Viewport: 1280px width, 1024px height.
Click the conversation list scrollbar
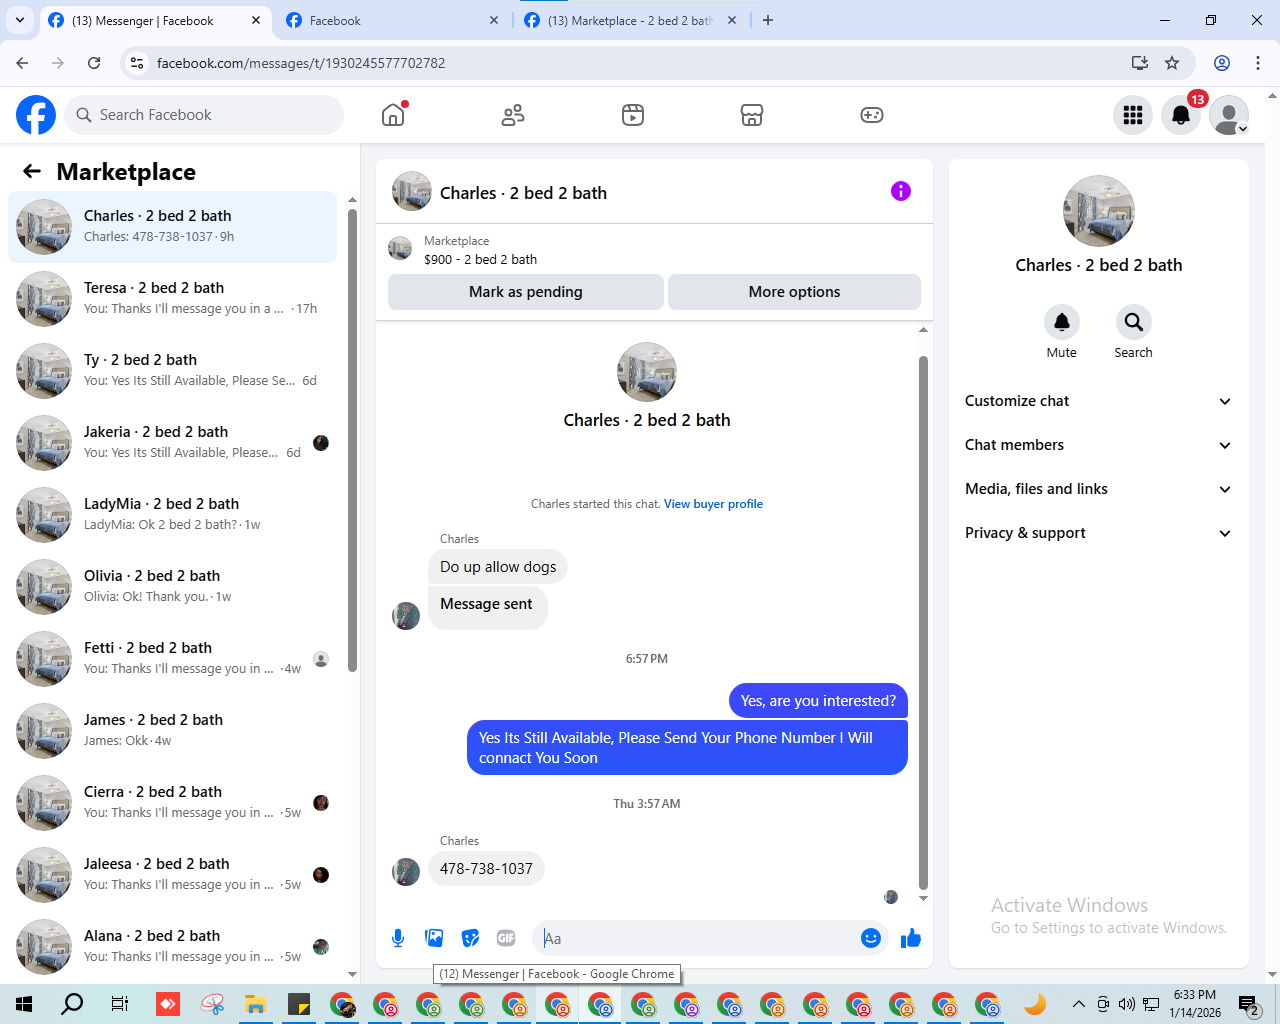(x=352, y=440)
